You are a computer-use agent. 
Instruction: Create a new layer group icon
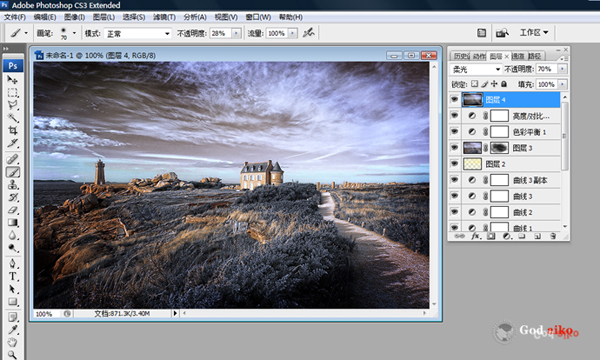coord(522,236)
